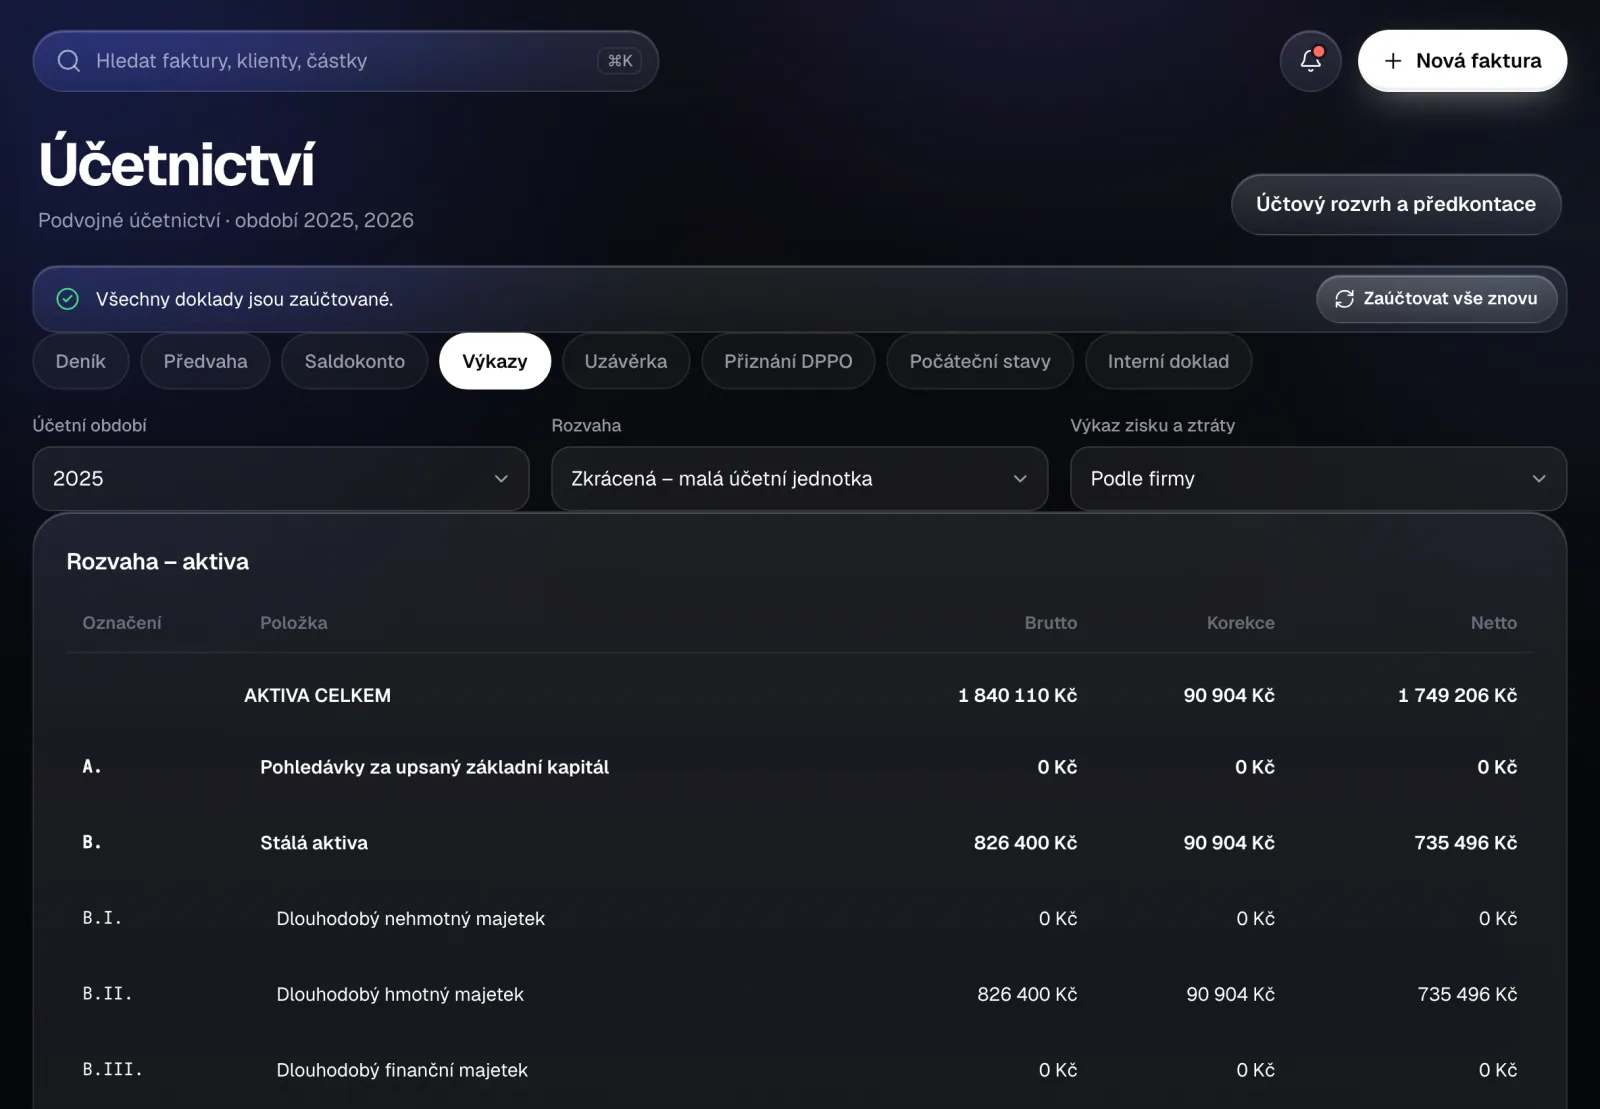
Task: Click the Netto column header
Action: point(1493,623)
